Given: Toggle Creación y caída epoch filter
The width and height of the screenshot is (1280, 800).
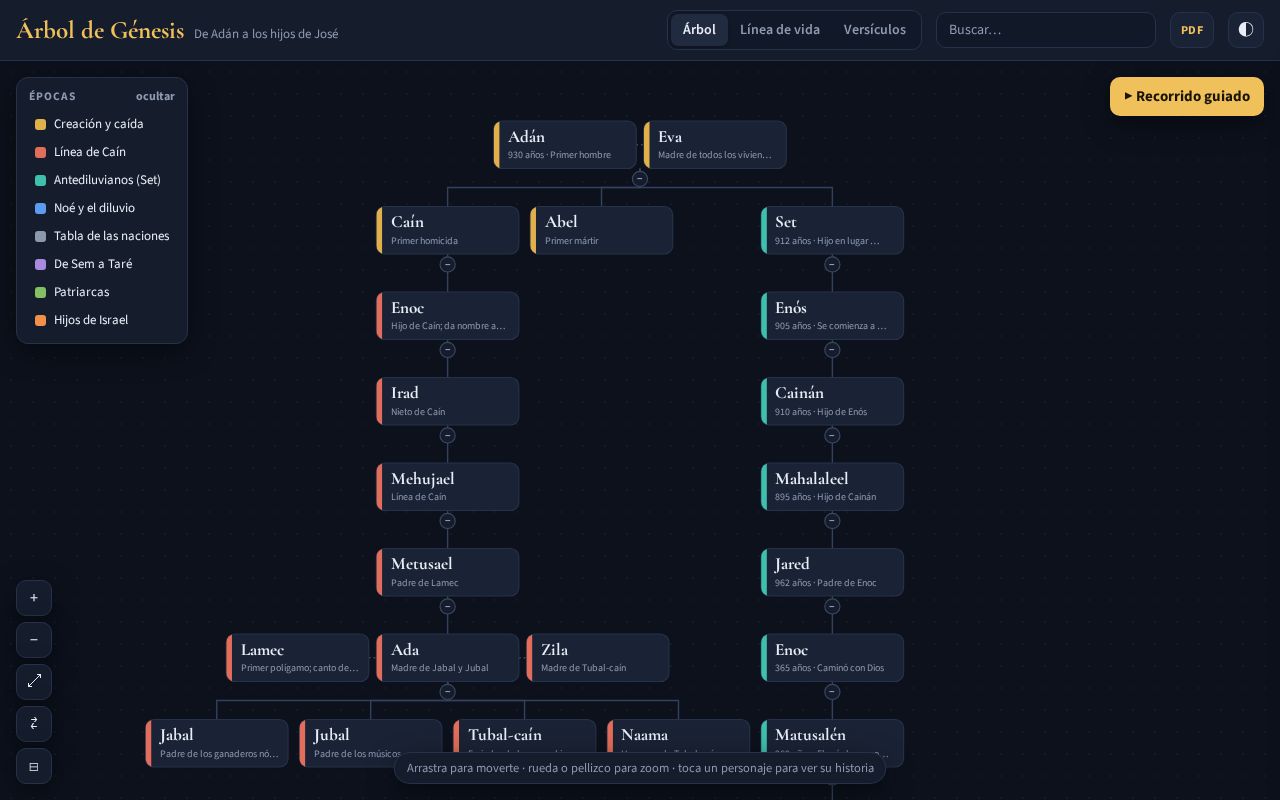Looking at the screenshot, I should (101, 124).
